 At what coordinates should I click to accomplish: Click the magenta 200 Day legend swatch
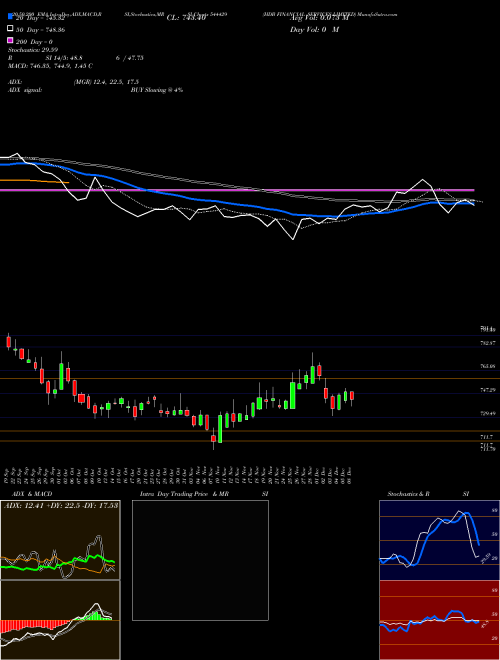pyautogui.click(x=11, y=41)
